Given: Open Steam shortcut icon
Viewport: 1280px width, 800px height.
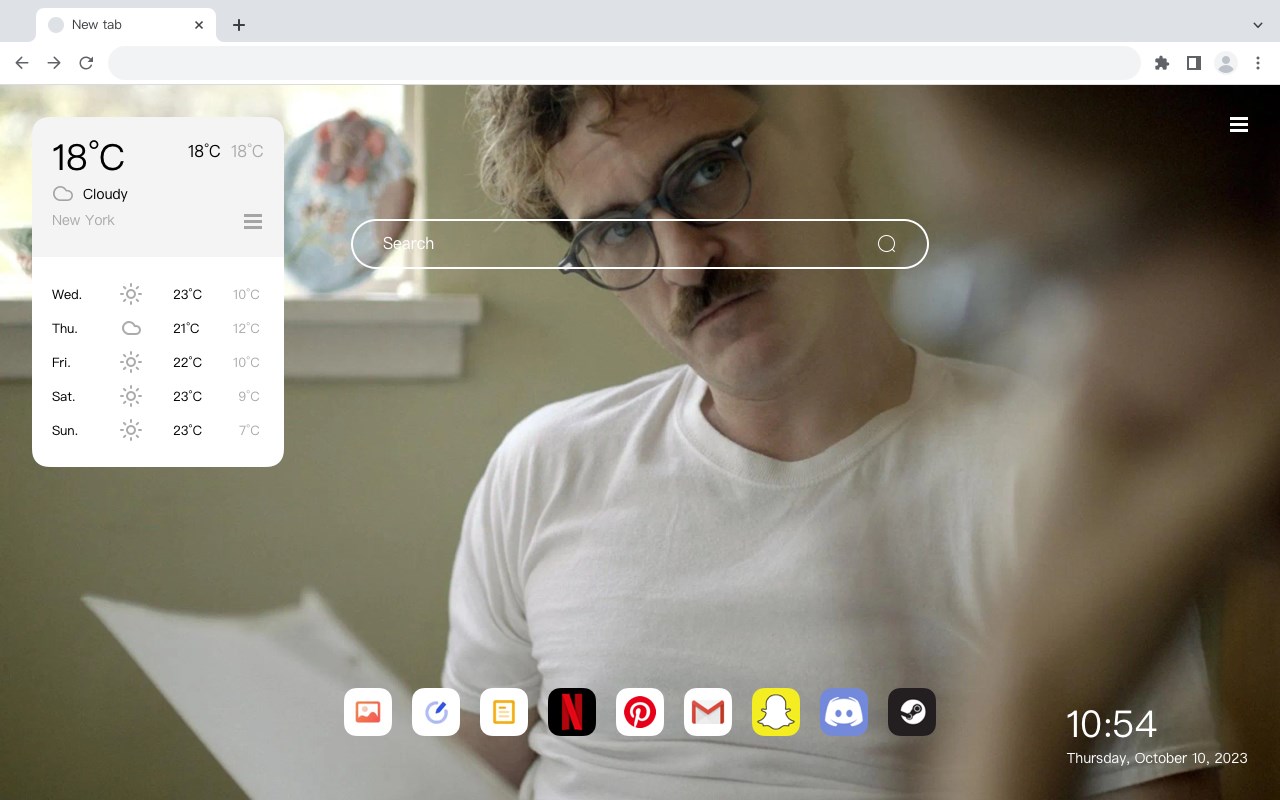Looking at the screenshot, I should (x=912, y=712).
